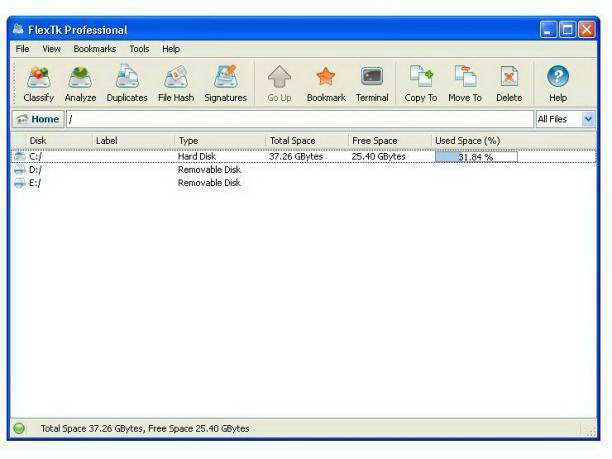The image size is (612, 459).
Task: Minimize the FlexTk Professional window
Action: [x=548, y=30]
